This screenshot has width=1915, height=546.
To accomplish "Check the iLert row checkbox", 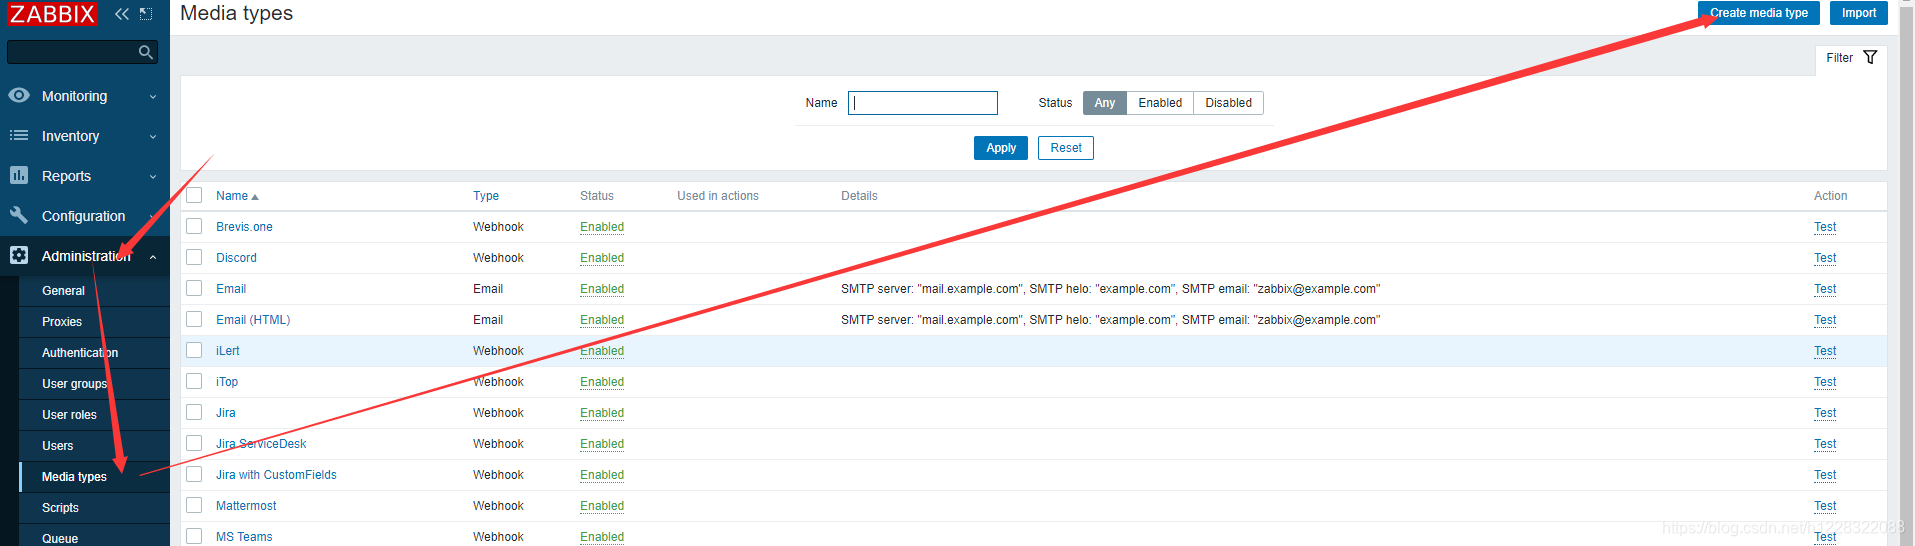I will pyautogui.click(x=194, y=350).
